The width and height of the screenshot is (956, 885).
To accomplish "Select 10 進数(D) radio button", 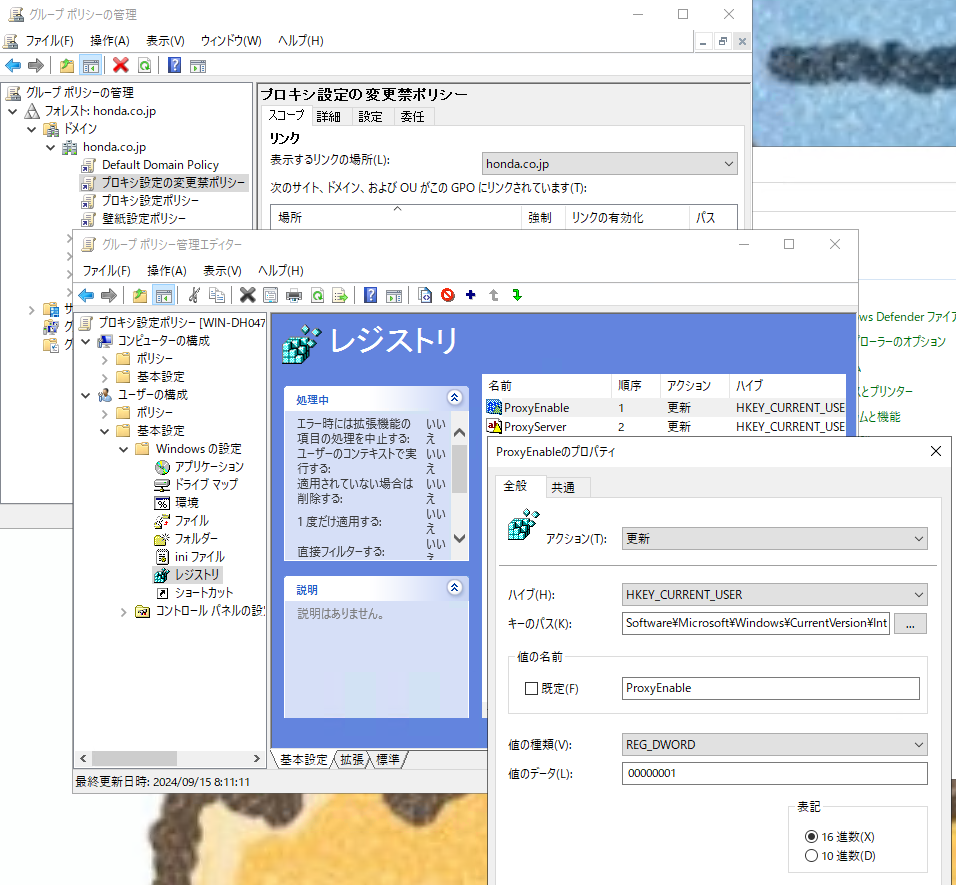I will pyautogui.click(x=811, y=856).
